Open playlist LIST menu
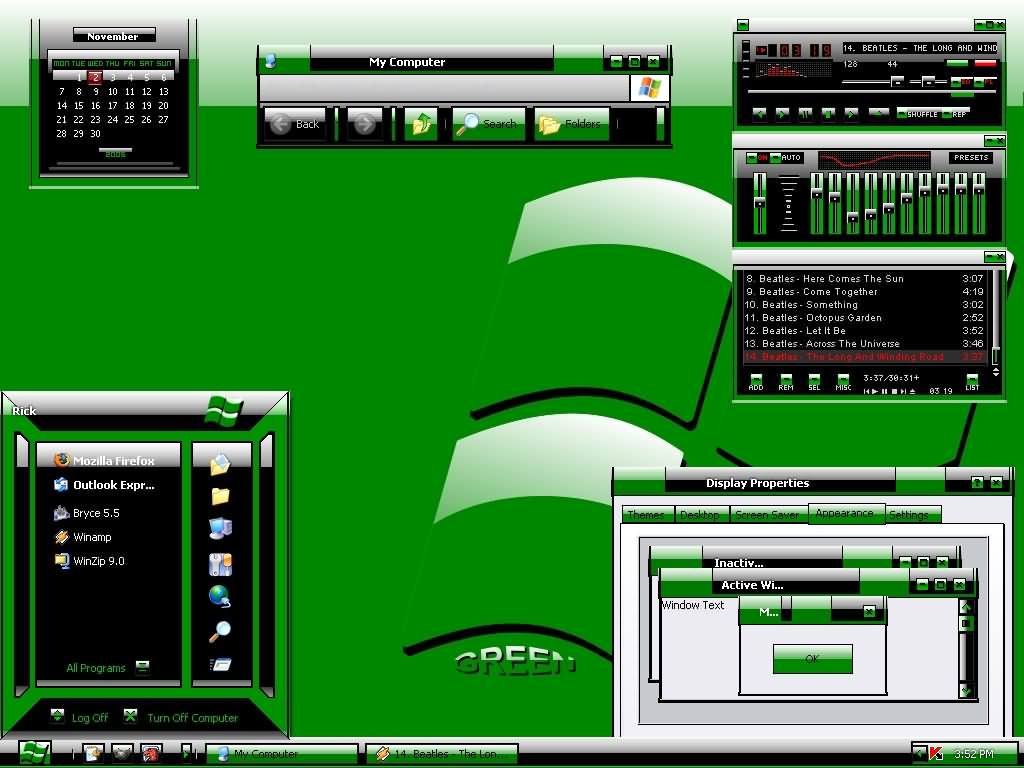The height and width of the screenshot is (768, 1024). tap(972, 383)
